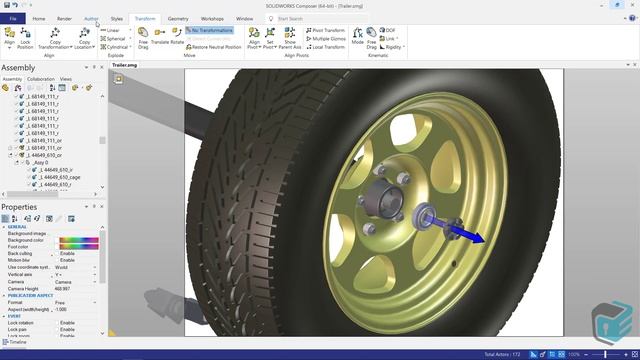Click the Linear explode icon
The width and height of the screenshot is (640, 360).
[103, 30]
